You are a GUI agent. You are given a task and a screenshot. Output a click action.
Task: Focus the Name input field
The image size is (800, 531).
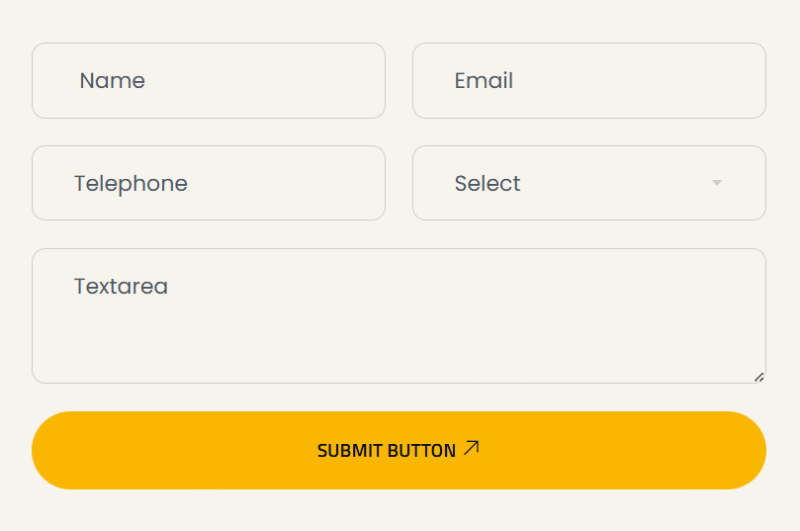(x=208, y=81)
